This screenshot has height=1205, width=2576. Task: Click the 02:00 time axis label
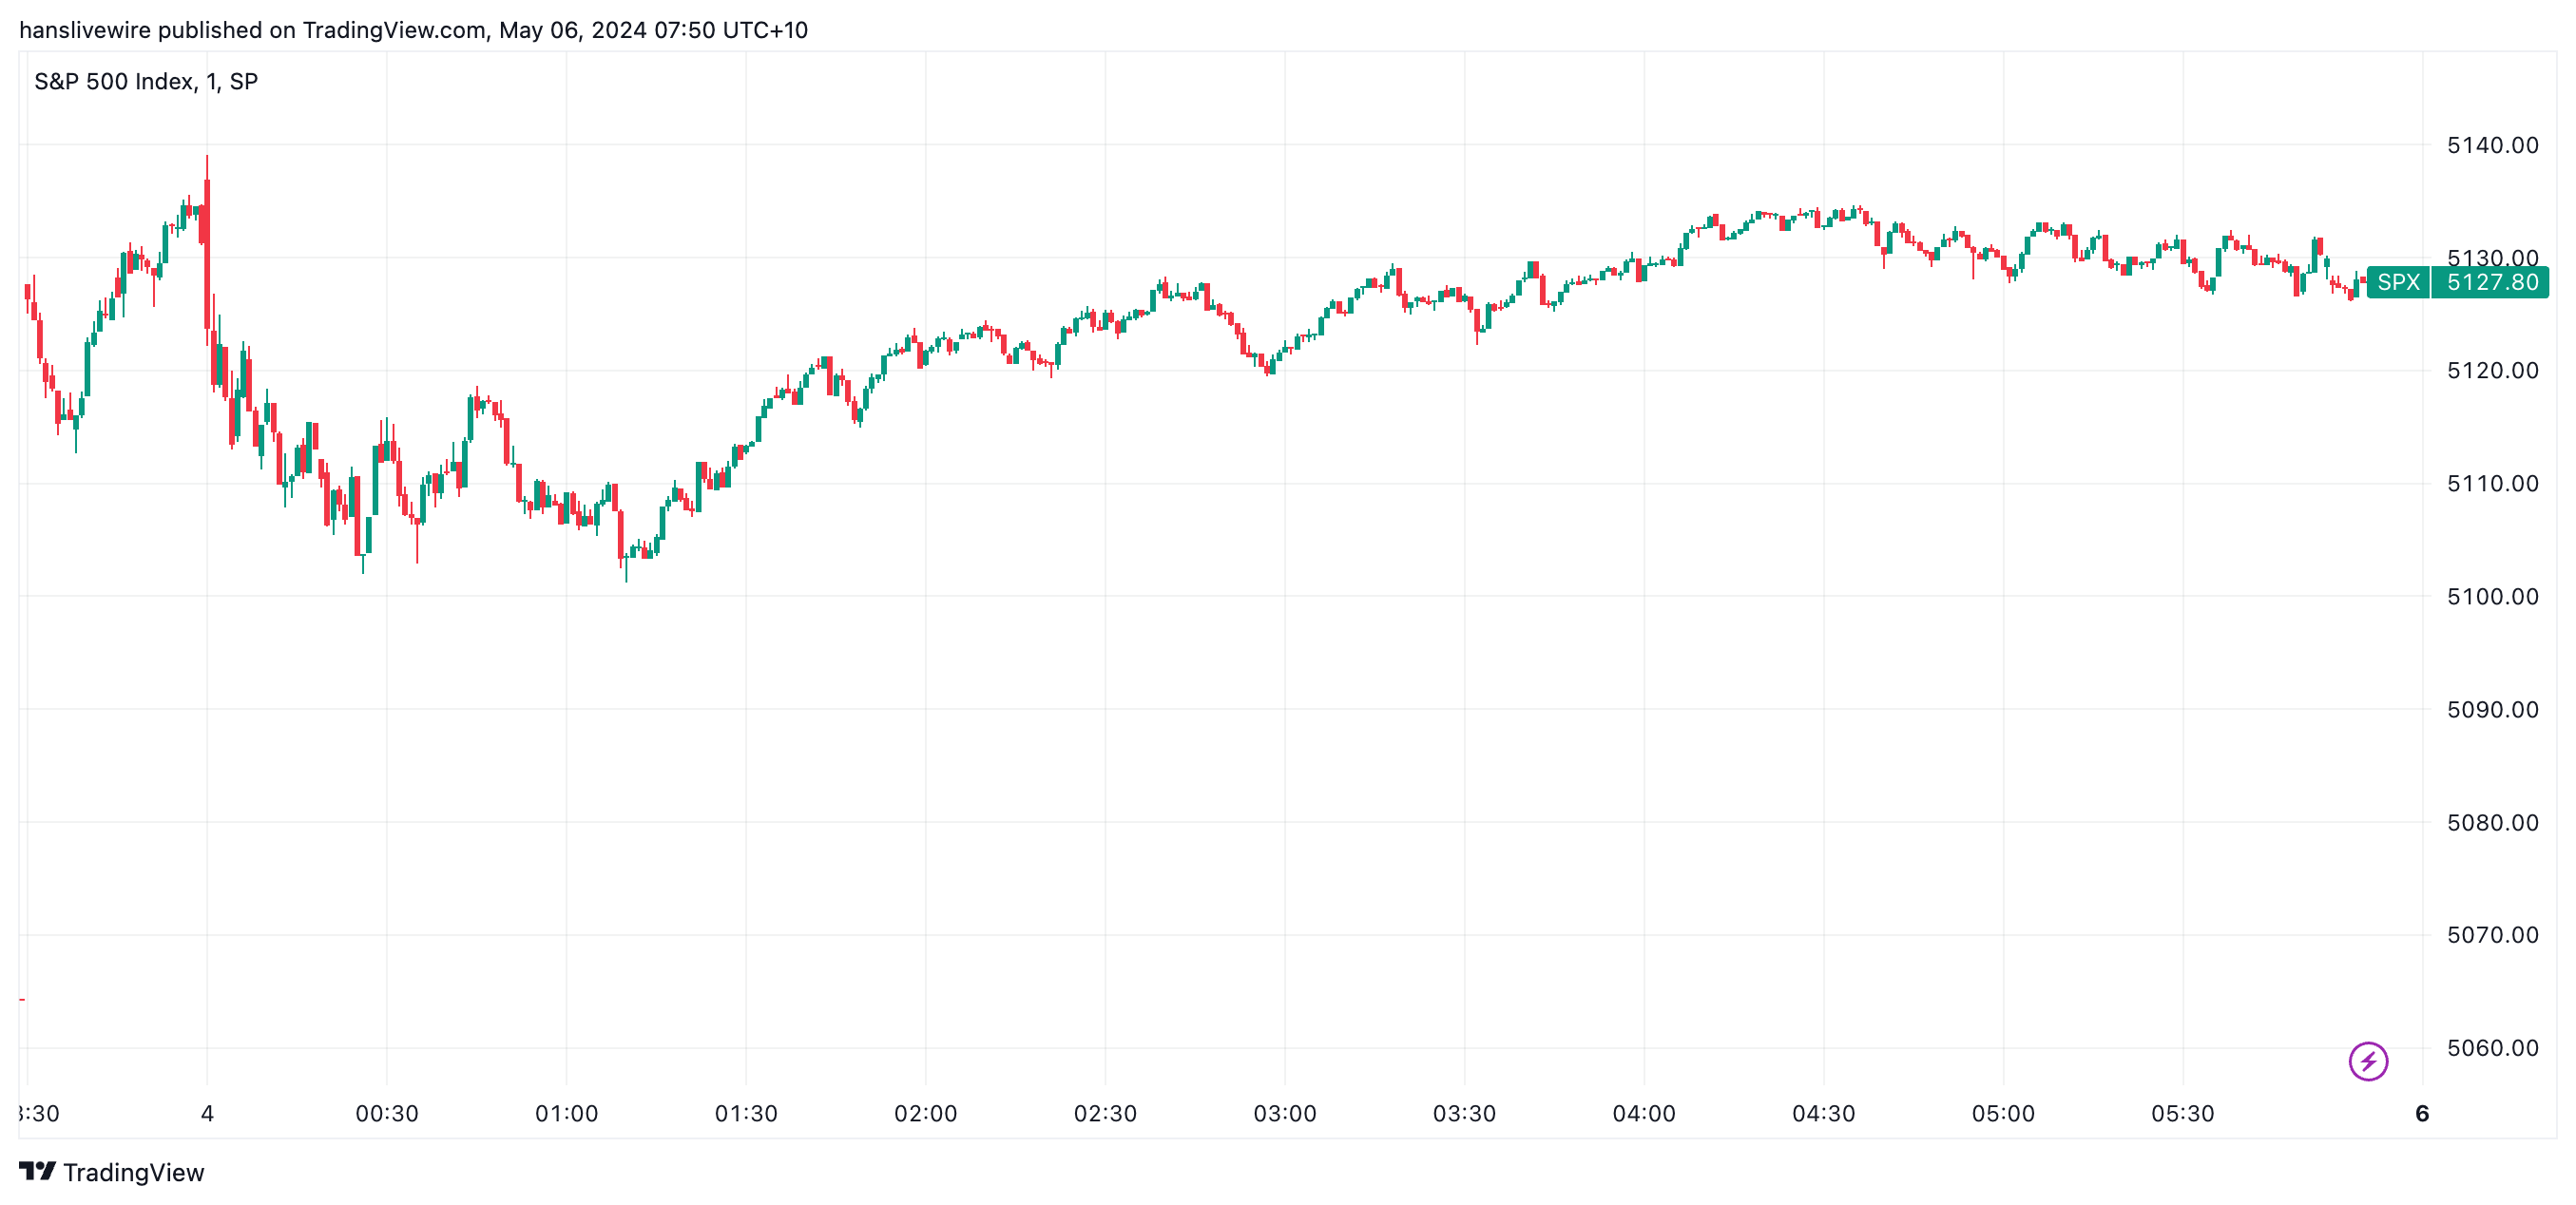point(925,1114)
